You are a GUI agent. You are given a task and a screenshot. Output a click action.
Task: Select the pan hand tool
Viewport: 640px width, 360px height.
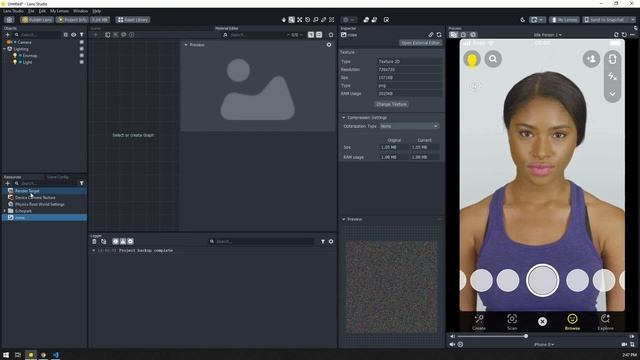point(284,20)
